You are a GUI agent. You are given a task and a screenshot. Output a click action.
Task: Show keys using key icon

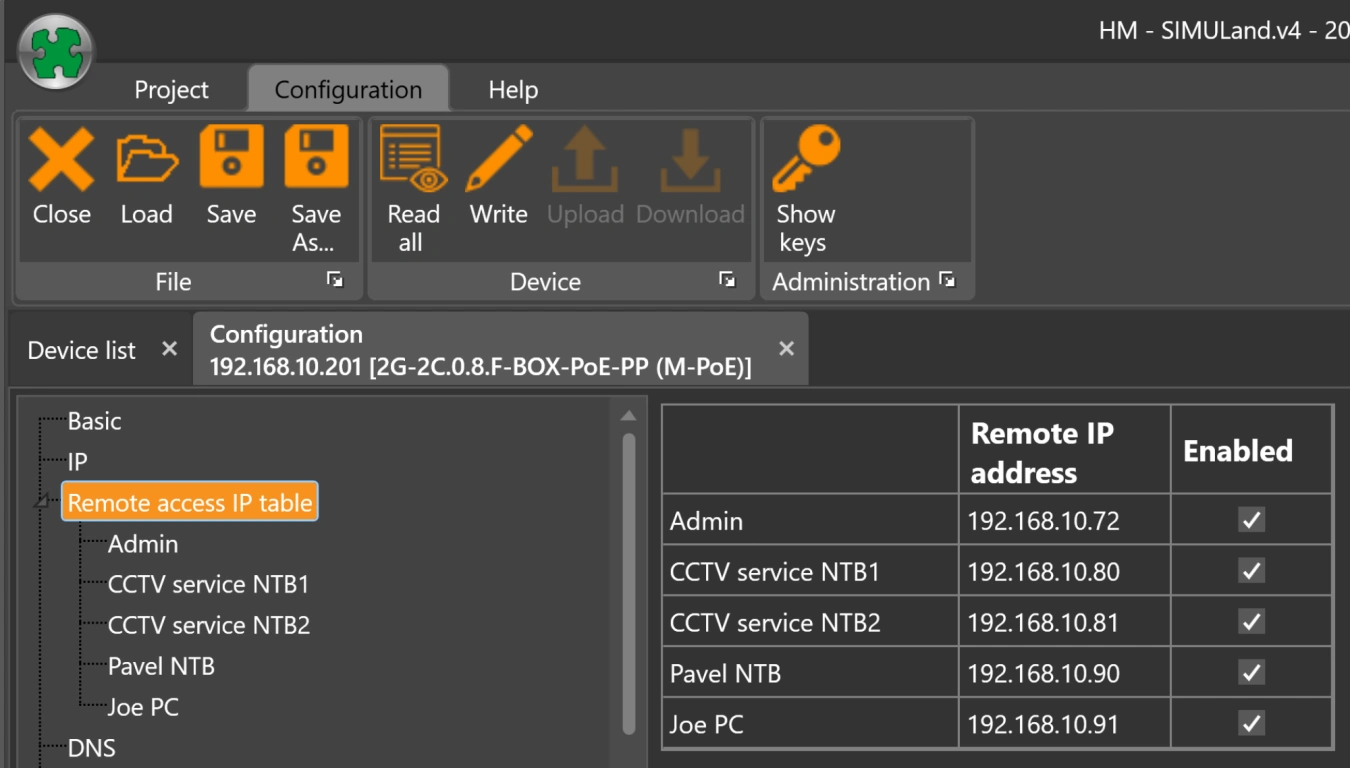[805, 159]
